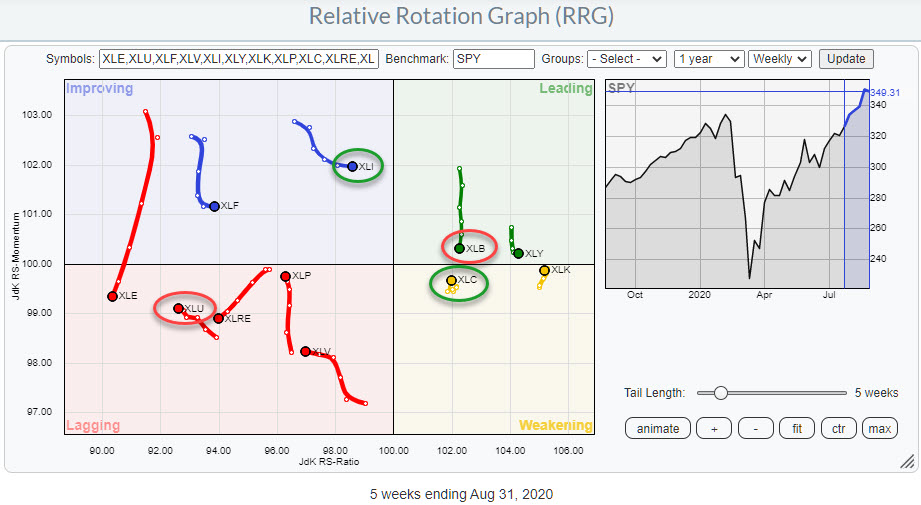Screen dimensions: 921x505
Task: Click the XLI sector data point
Action: [x=352, y=166]
